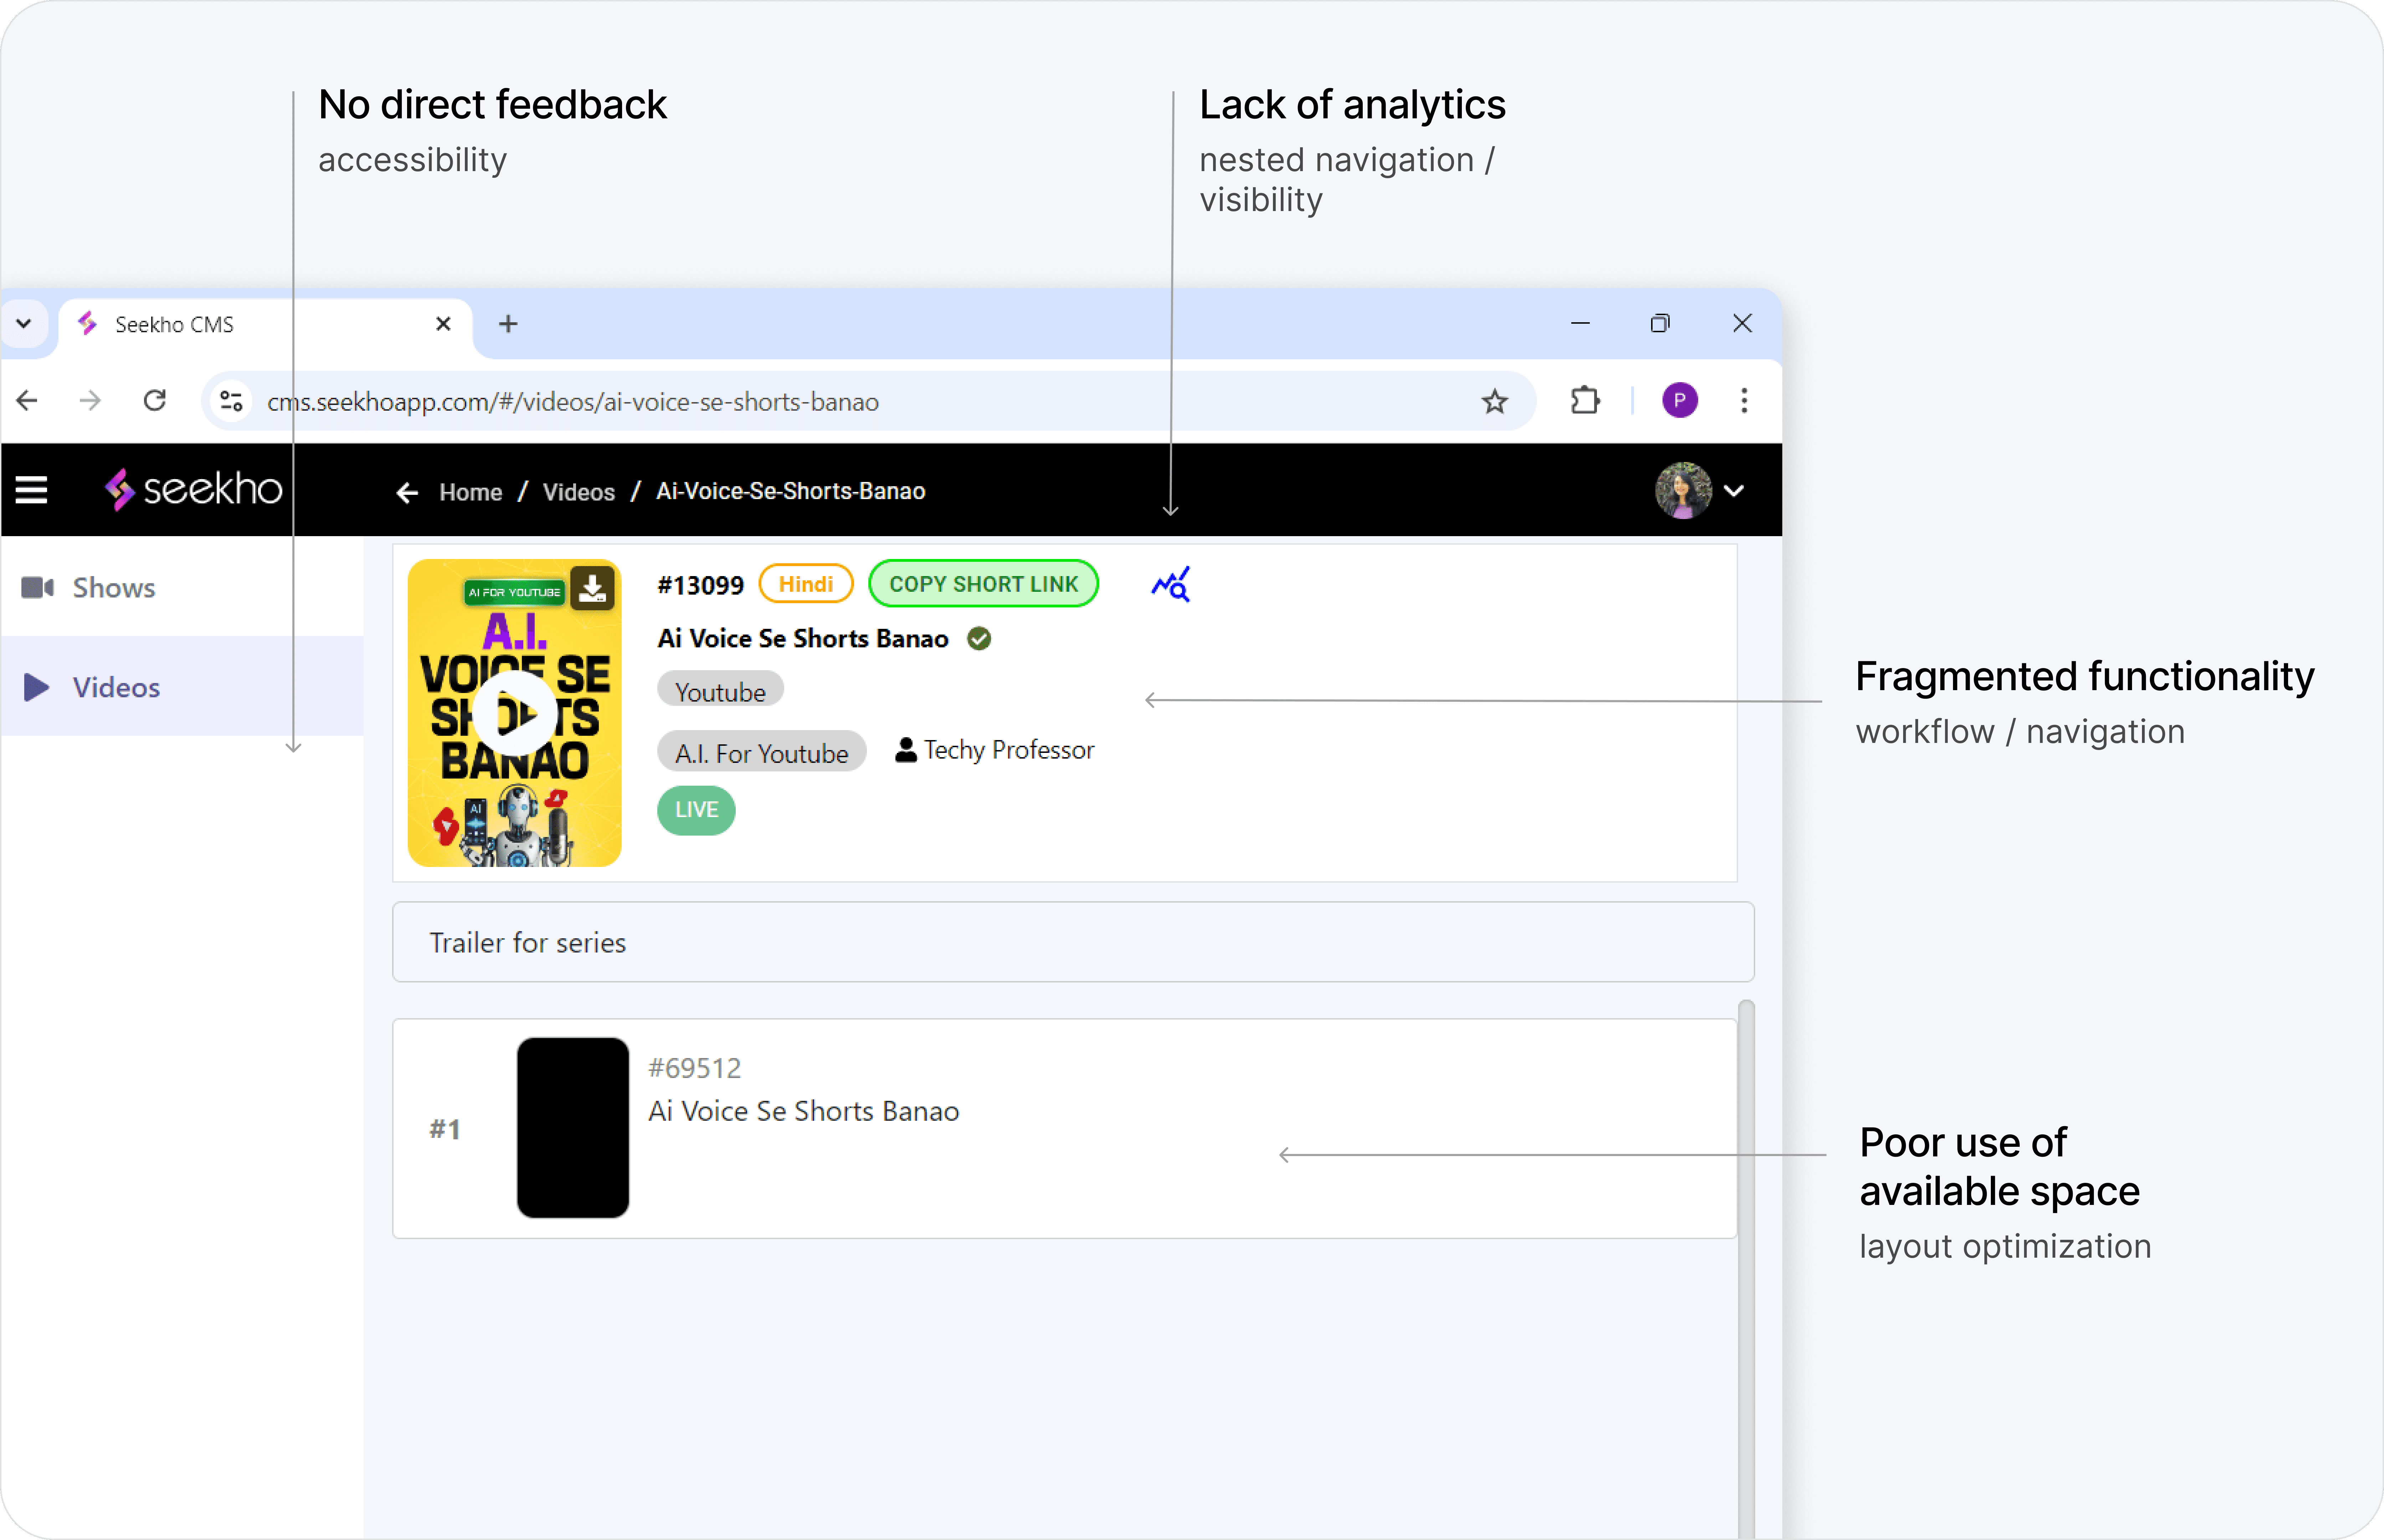Open the black thumbnail of video #69512
This screenshot has width=2384, height=1540.
click(572, 1128)
